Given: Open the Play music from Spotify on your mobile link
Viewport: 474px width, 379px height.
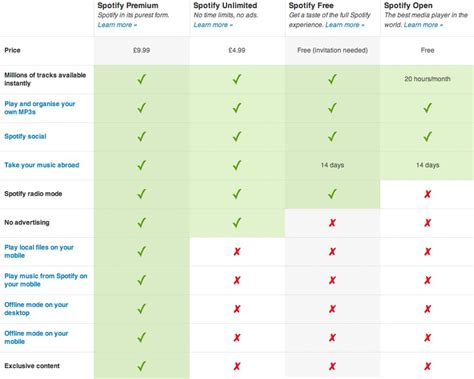Looking at the screenshot, I should pos(46,280).
